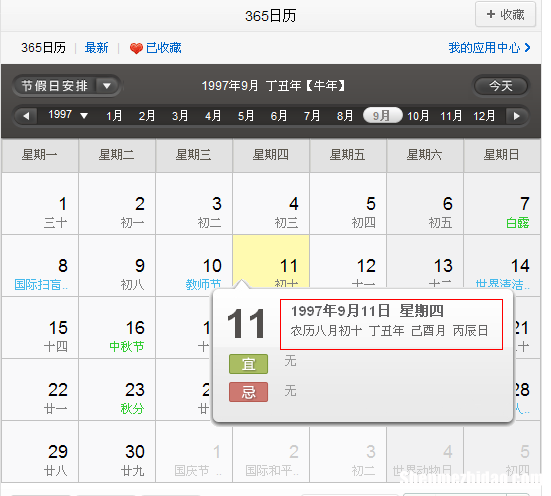Select September 3 初二 cell

pos(194,204)
